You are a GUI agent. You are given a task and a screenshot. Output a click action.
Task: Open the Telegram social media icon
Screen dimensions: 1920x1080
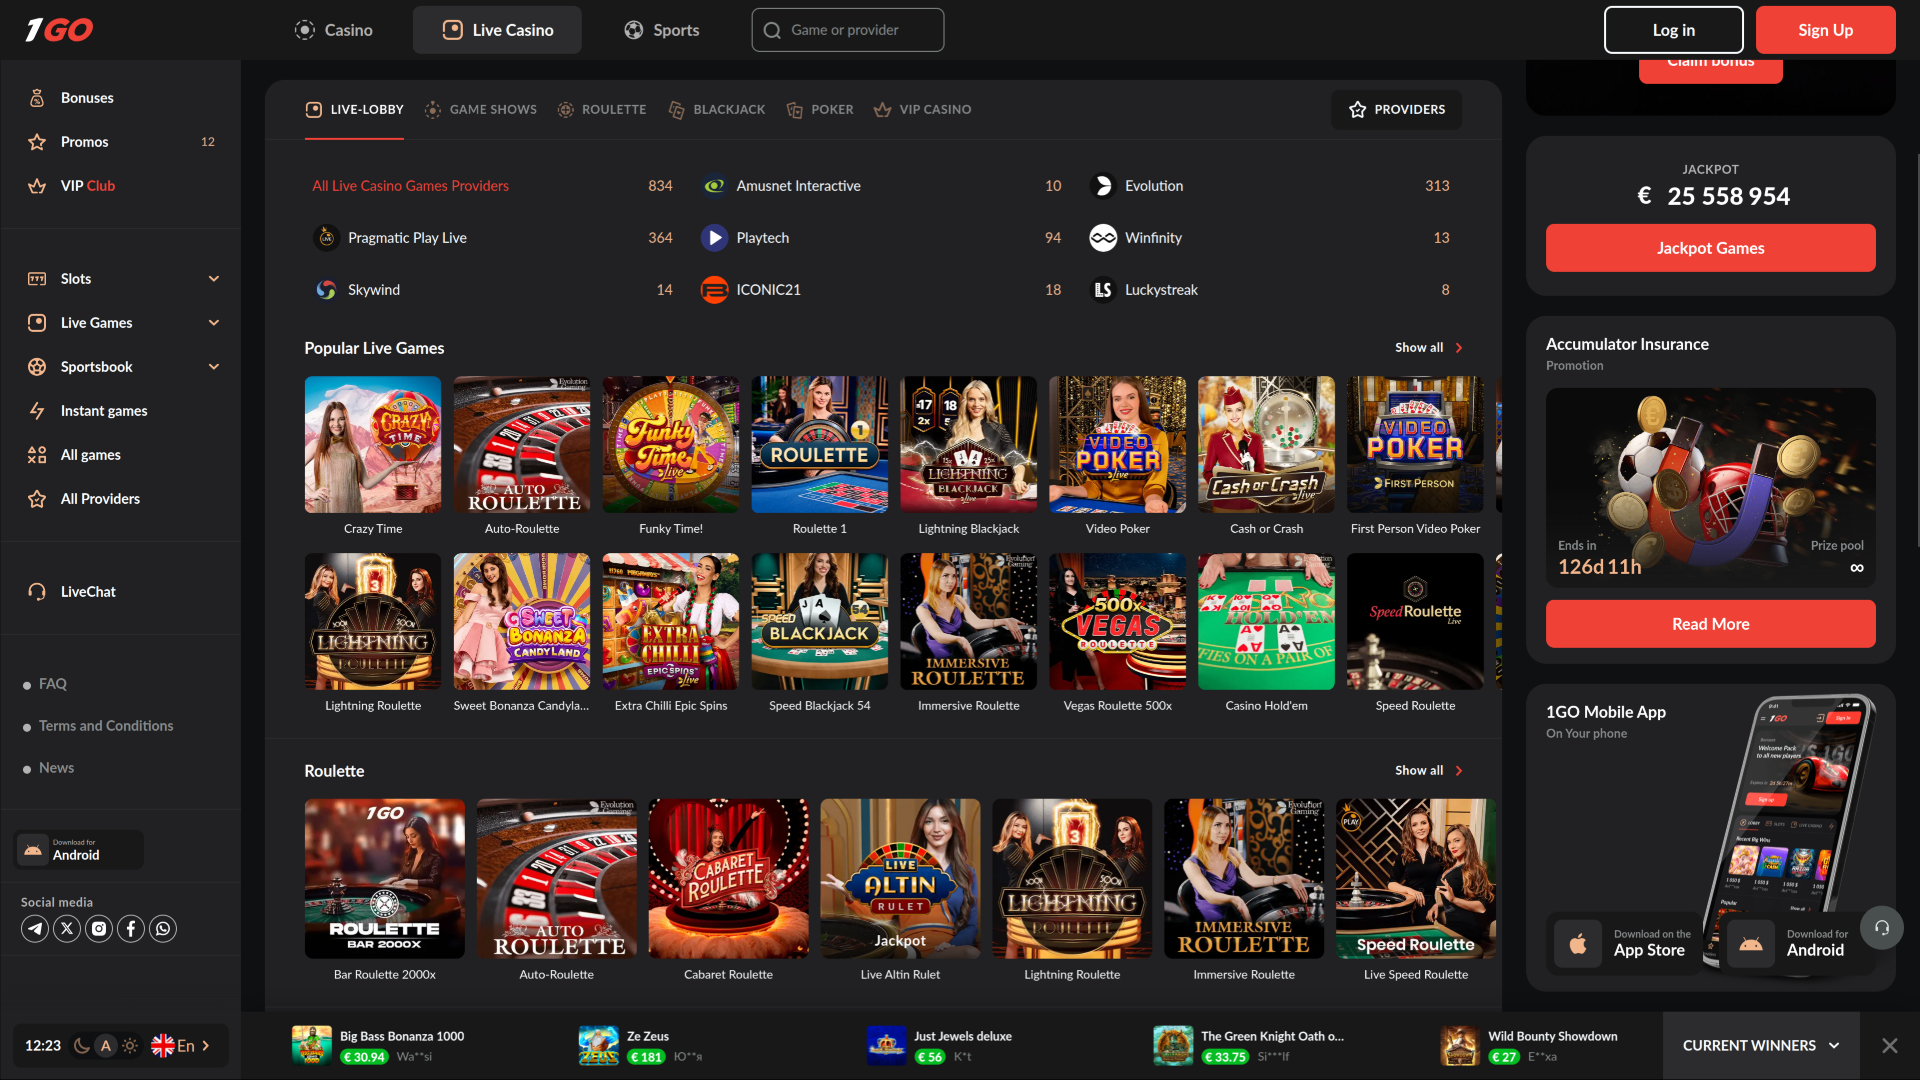click(35, 928)
